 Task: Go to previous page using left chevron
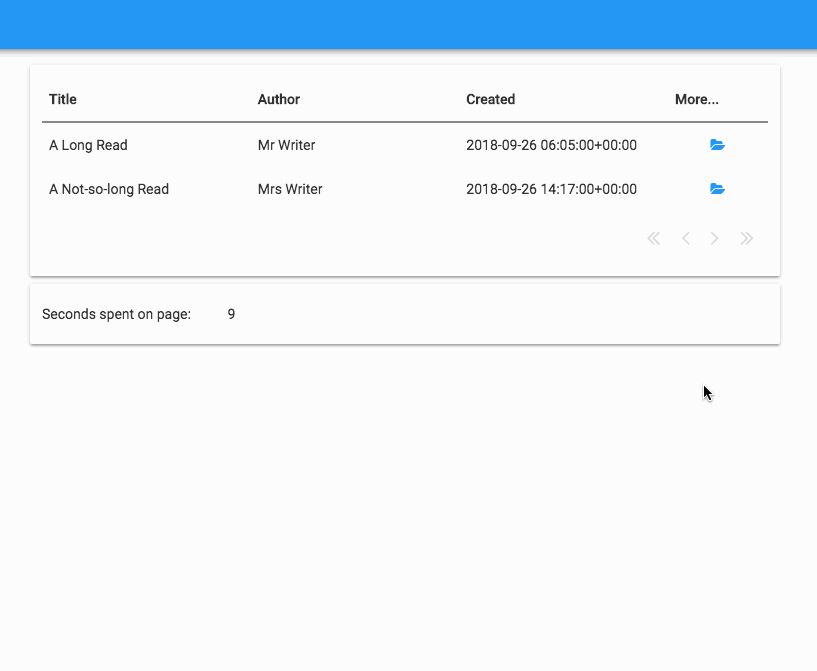[686, 238]
